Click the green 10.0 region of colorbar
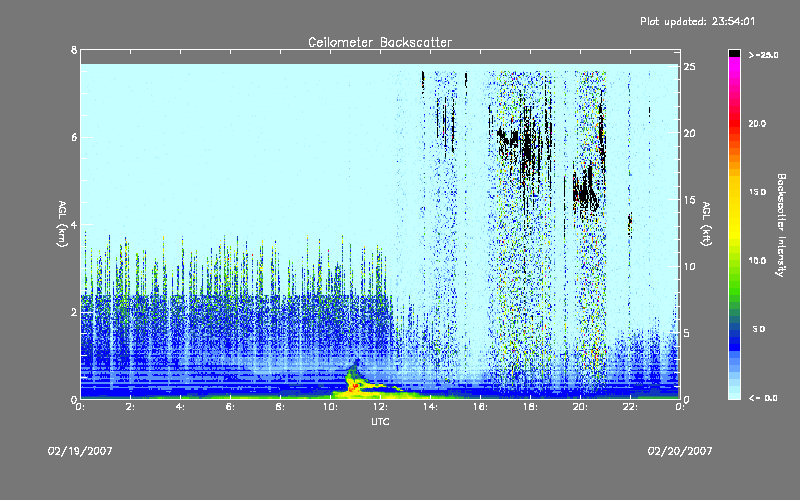The width and height of the screenshot is (800, 500). [734, 261]
